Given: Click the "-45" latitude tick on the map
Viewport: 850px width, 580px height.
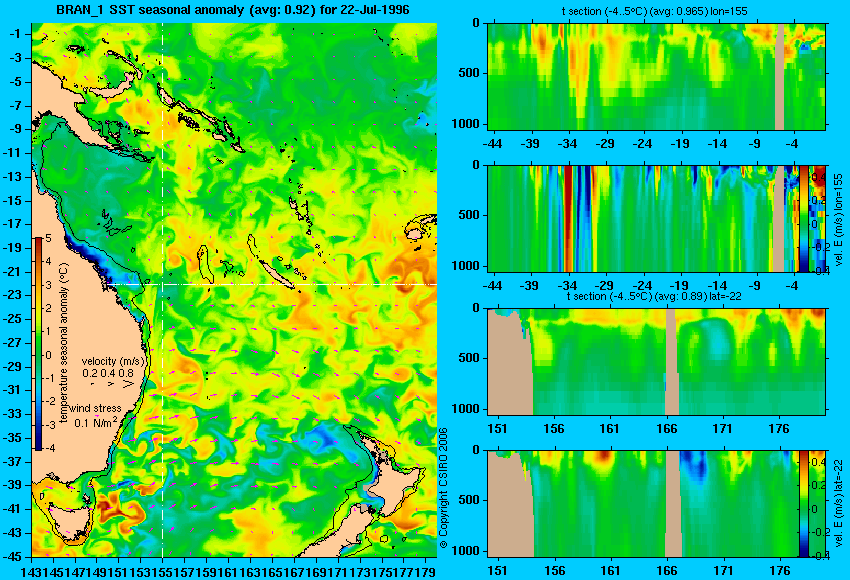Looking at the screenshot, I should click(x=14, y=556).
